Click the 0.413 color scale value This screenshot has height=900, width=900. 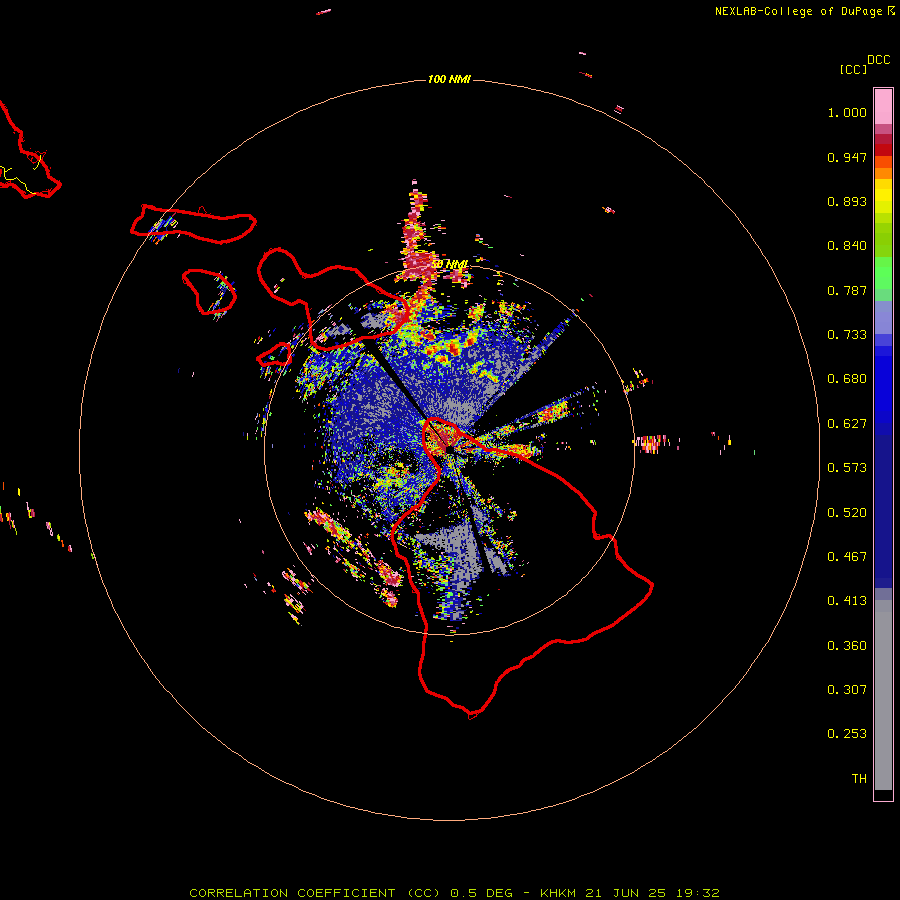847,601
